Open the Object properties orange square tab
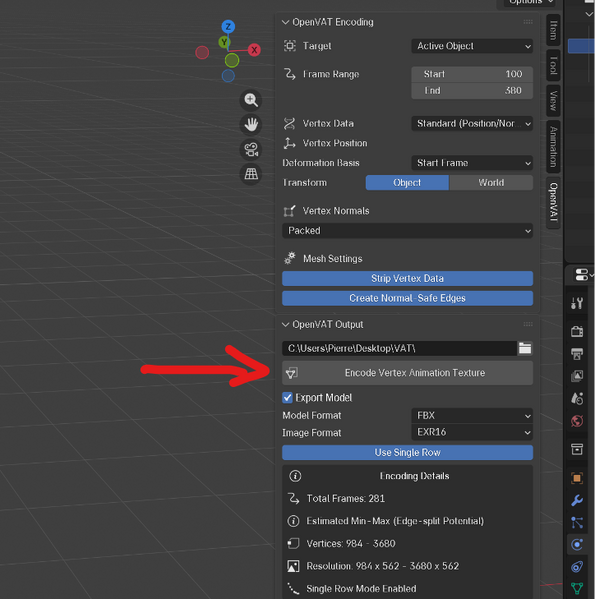 pos(577,478)
